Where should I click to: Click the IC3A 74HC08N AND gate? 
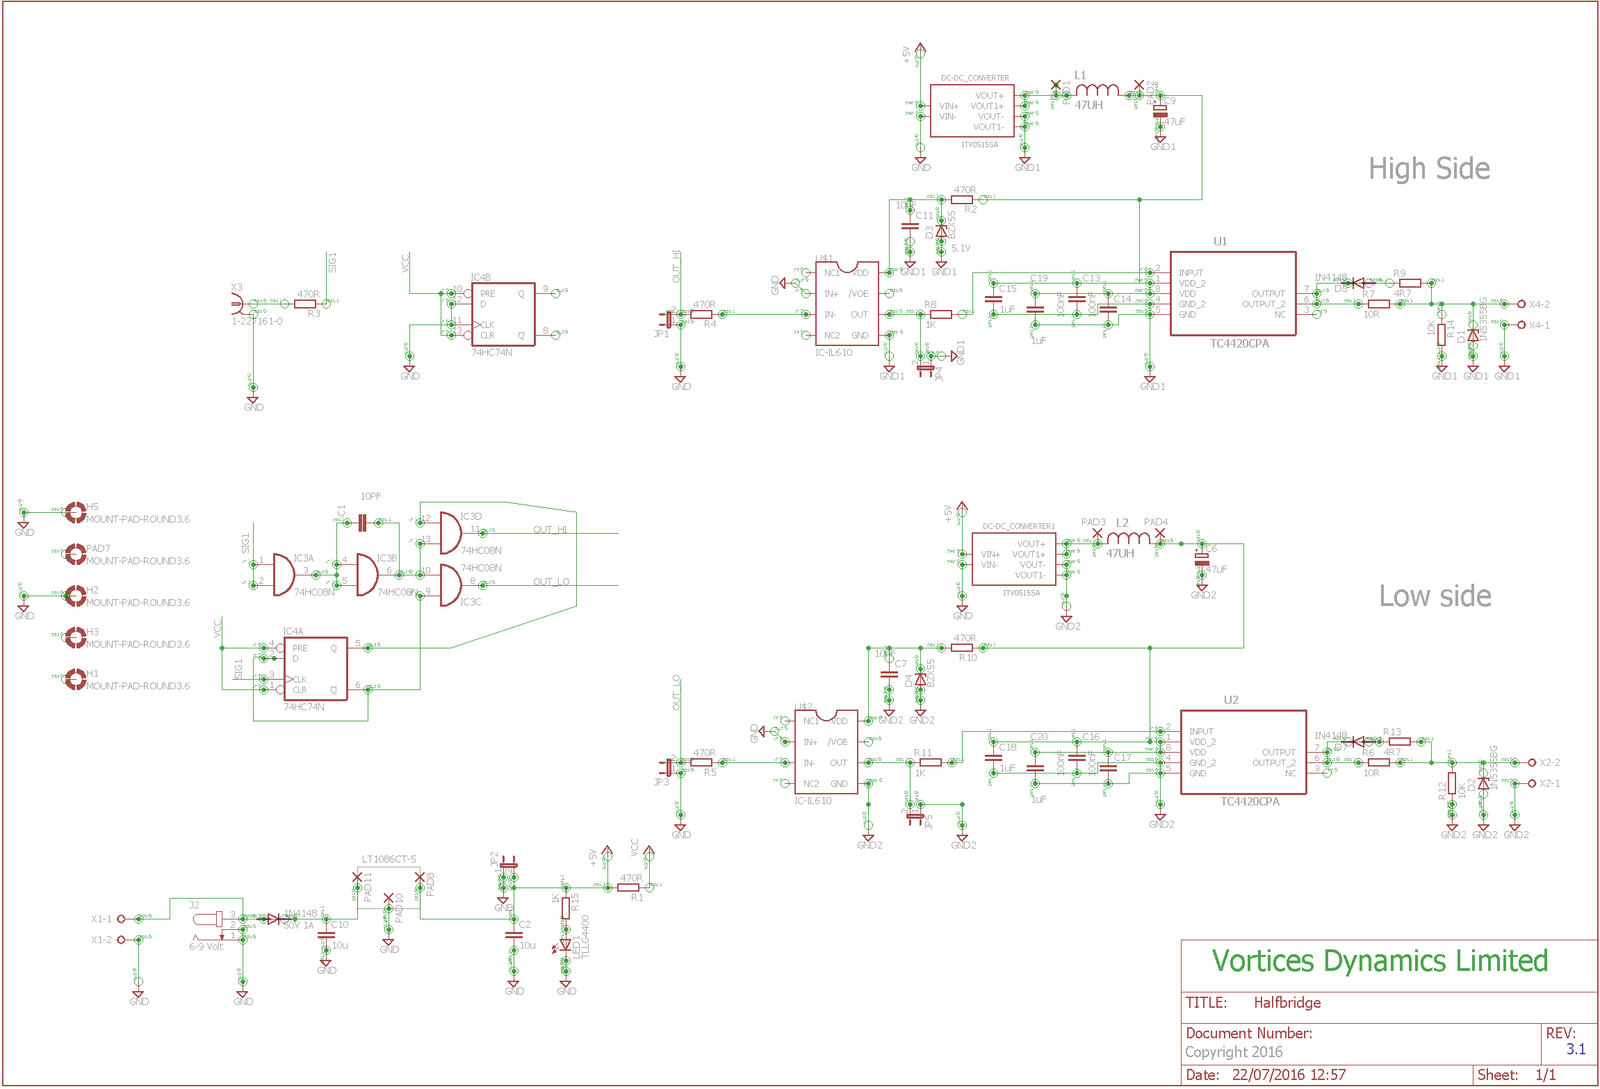[x=284, y=575]
